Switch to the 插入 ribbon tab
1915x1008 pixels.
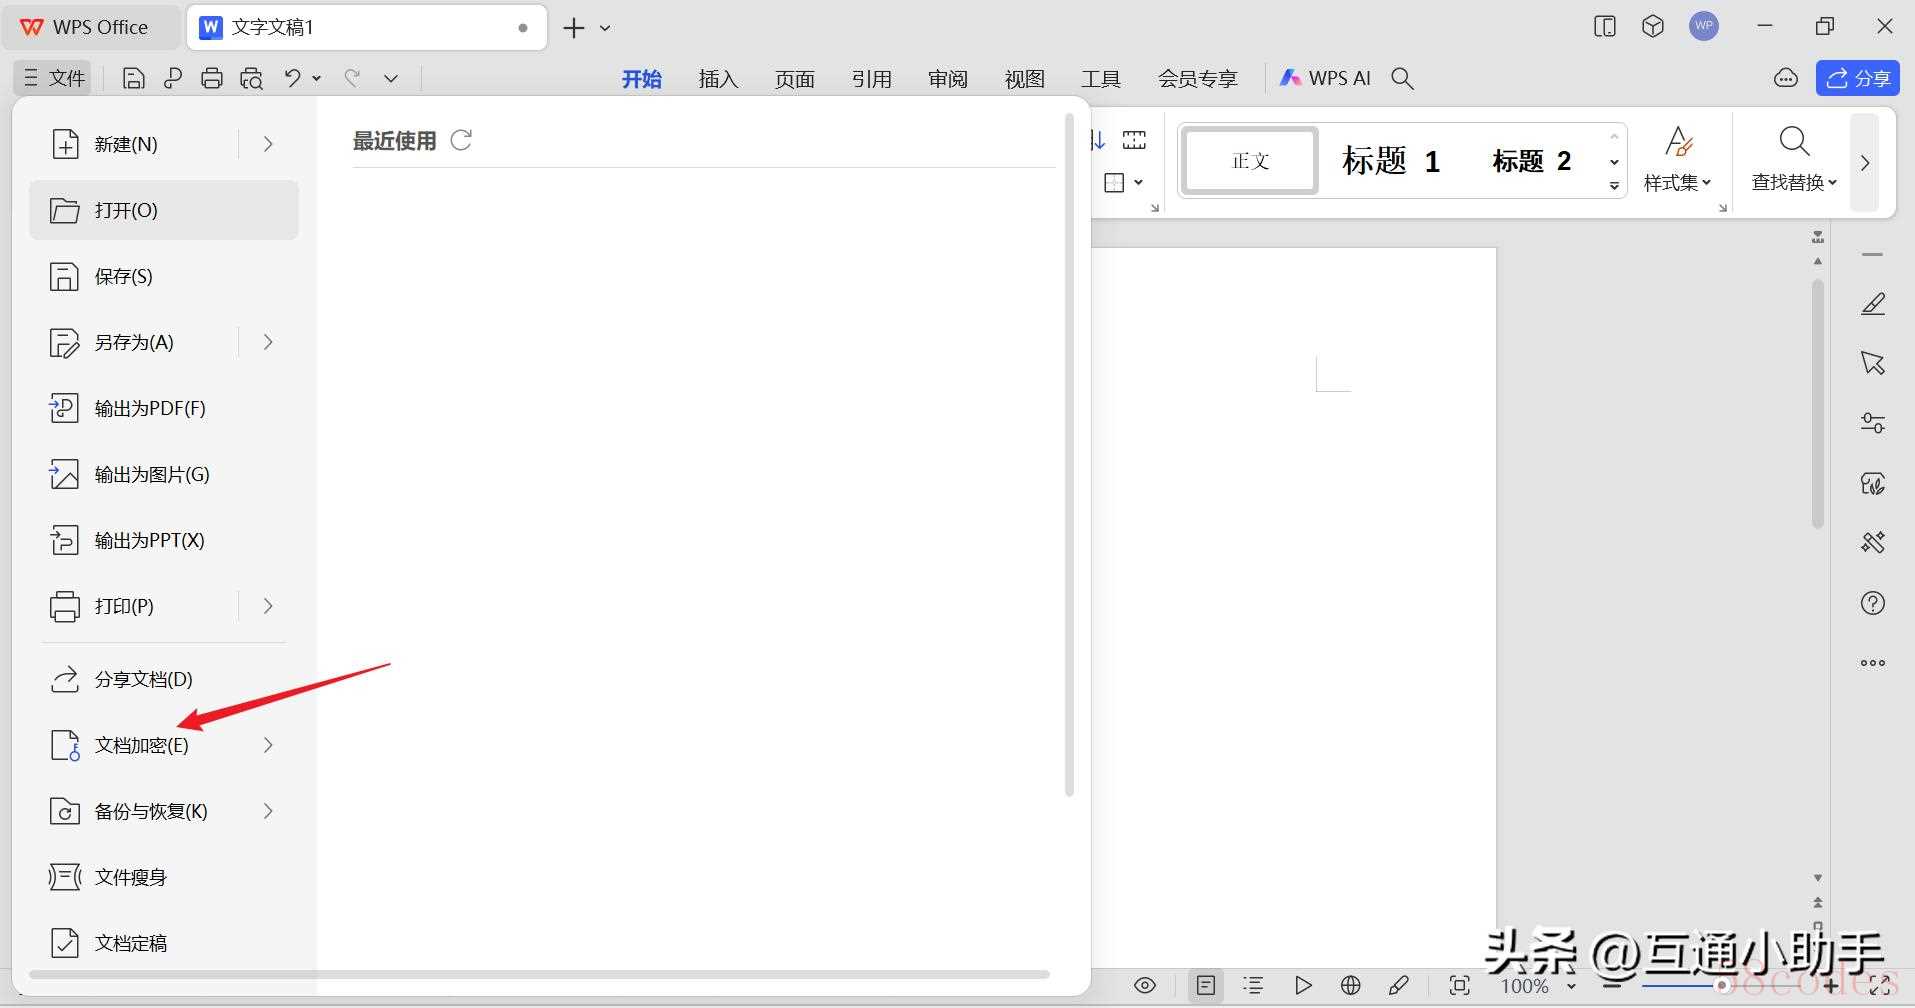pos(718,79)
